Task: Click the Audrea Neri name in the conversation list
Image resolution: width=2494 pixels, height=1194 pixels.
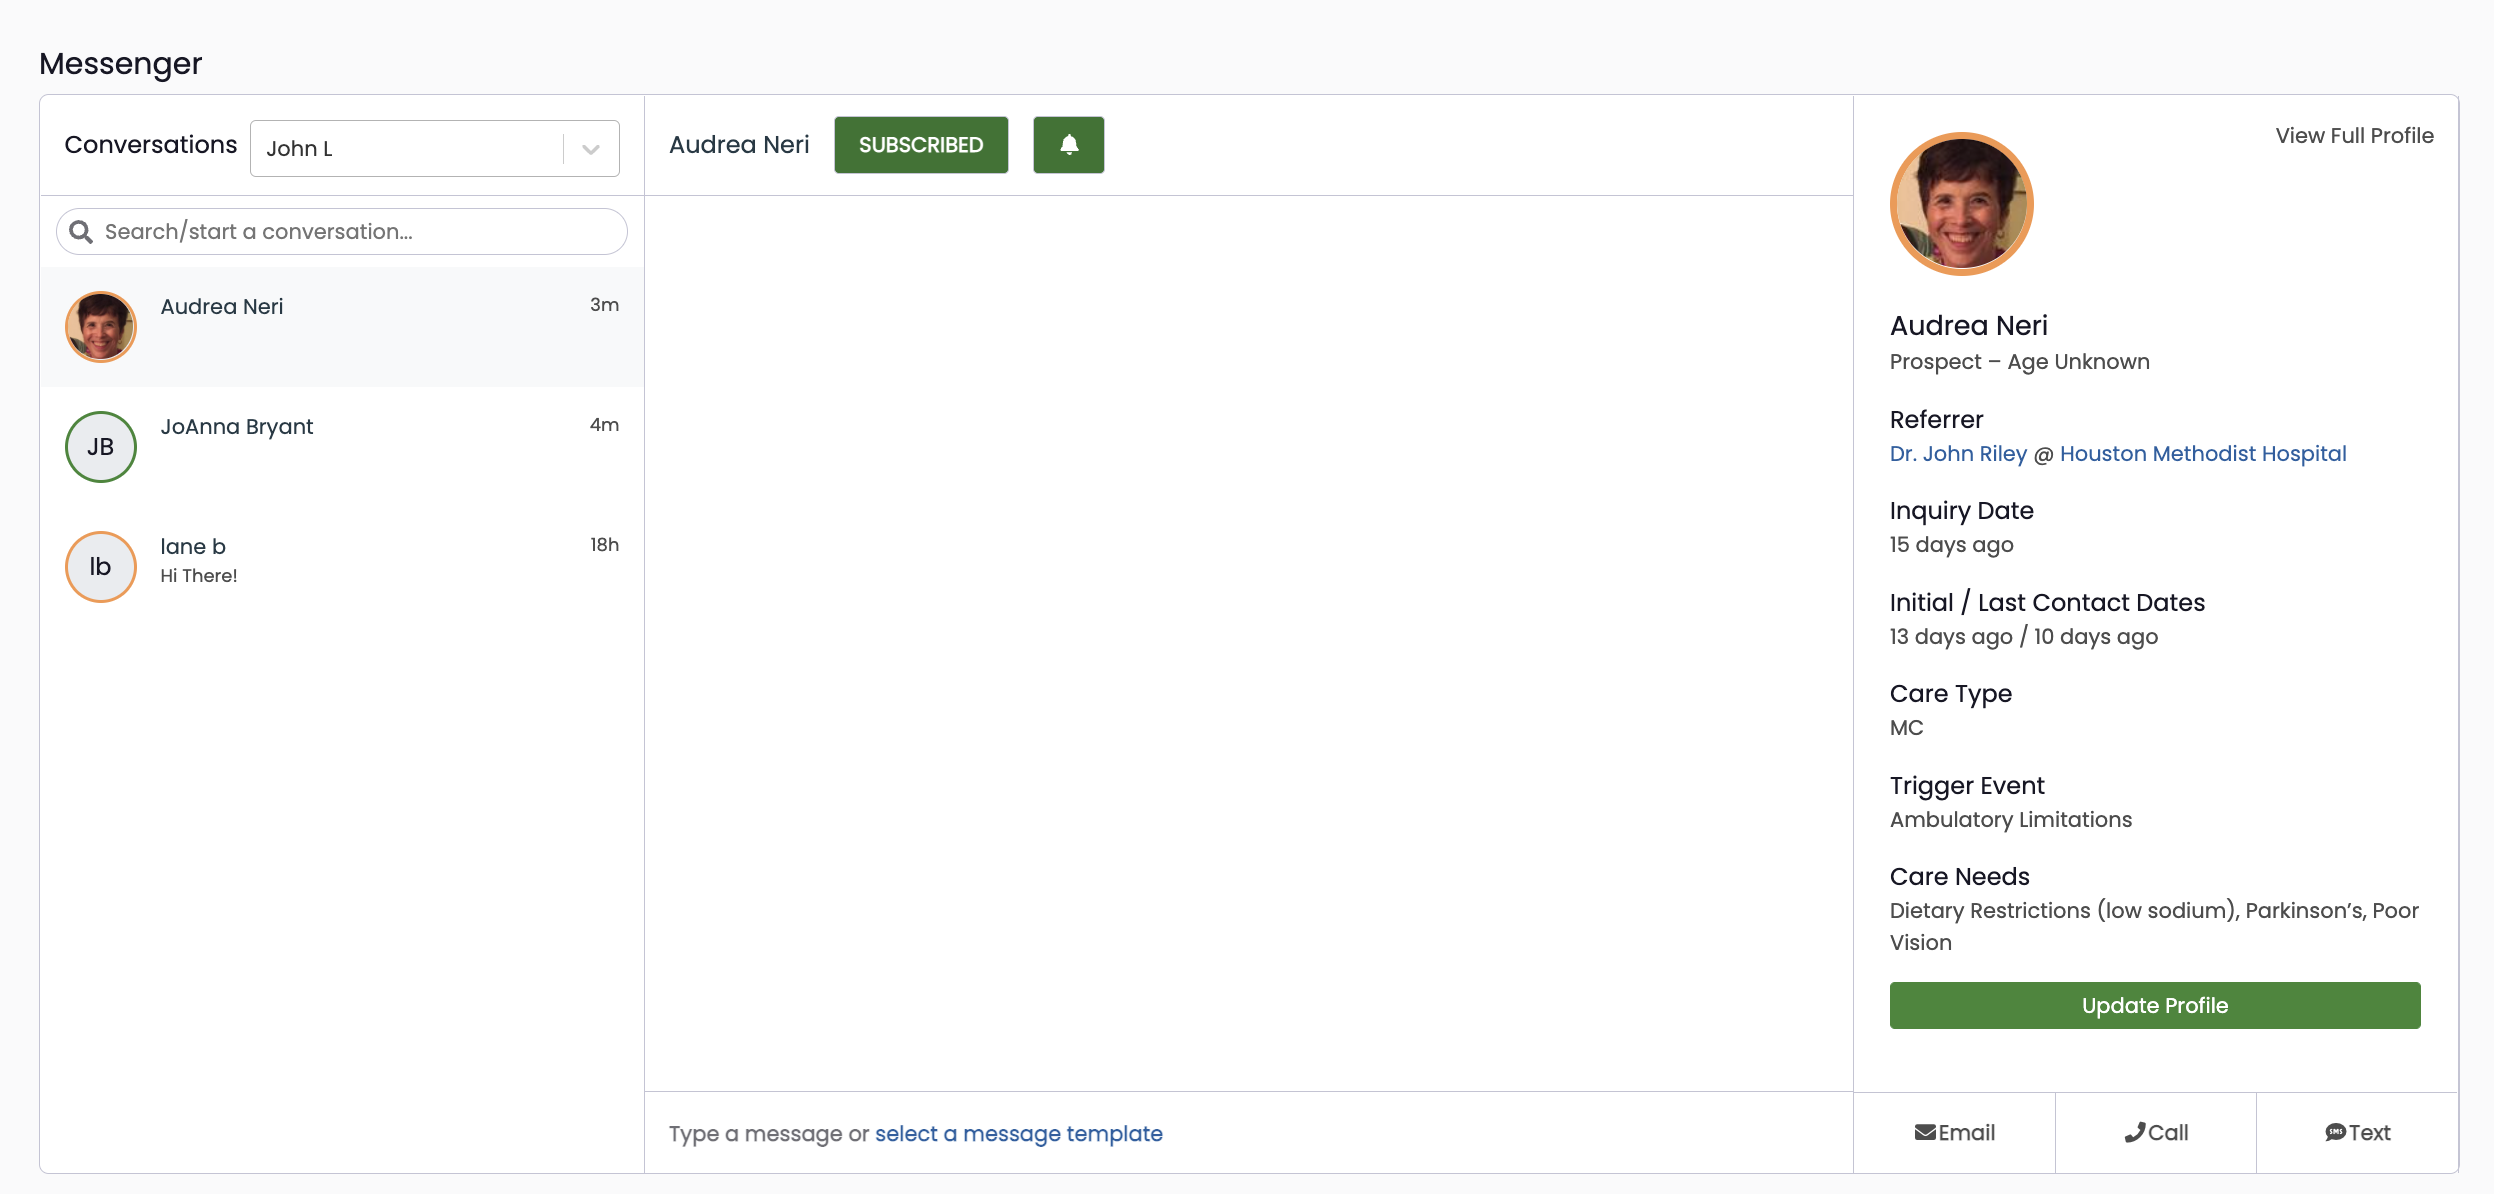Action: click(x=222, y=307)
